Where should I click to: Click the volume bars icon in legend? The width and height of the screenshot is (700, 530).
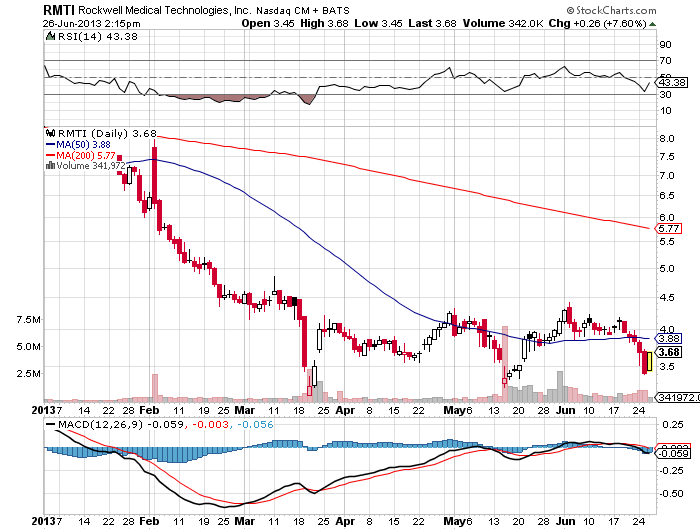(50, 166)
